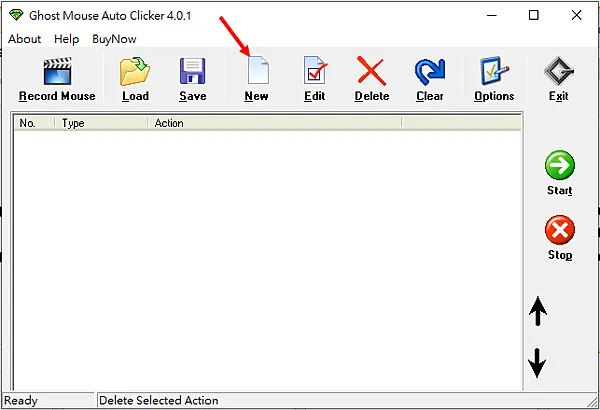Click the No. column header
Screen dimensions: 600x410
(x=34, y=123)
